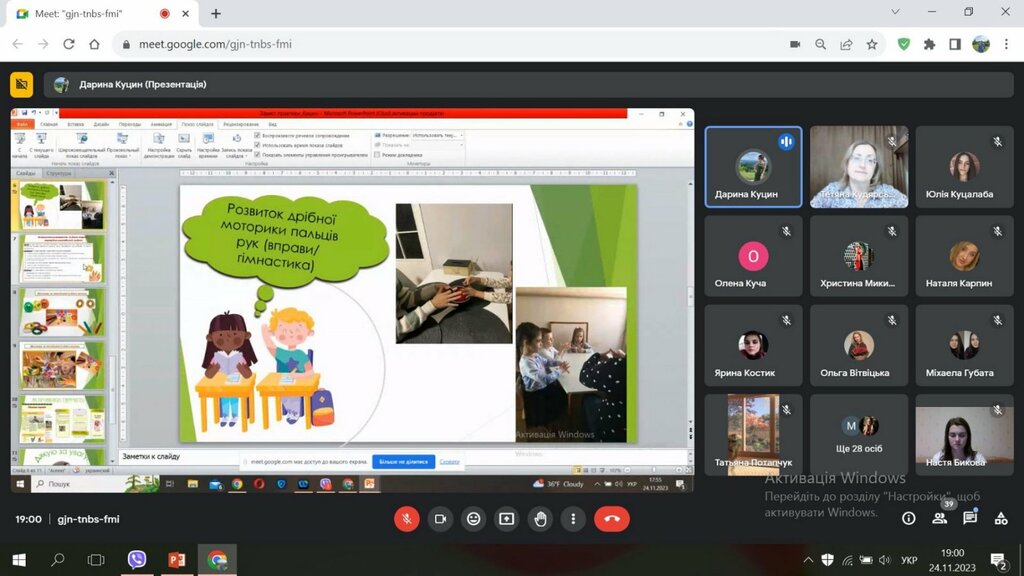This screenshot has height=576, width=1024.
Task: Open the in-call chat panel
Action: click(970, 518)
